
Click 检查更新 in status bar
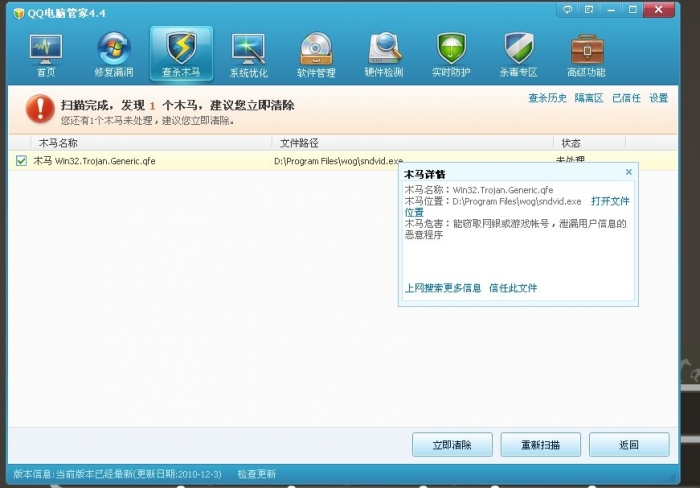[257, 474]
